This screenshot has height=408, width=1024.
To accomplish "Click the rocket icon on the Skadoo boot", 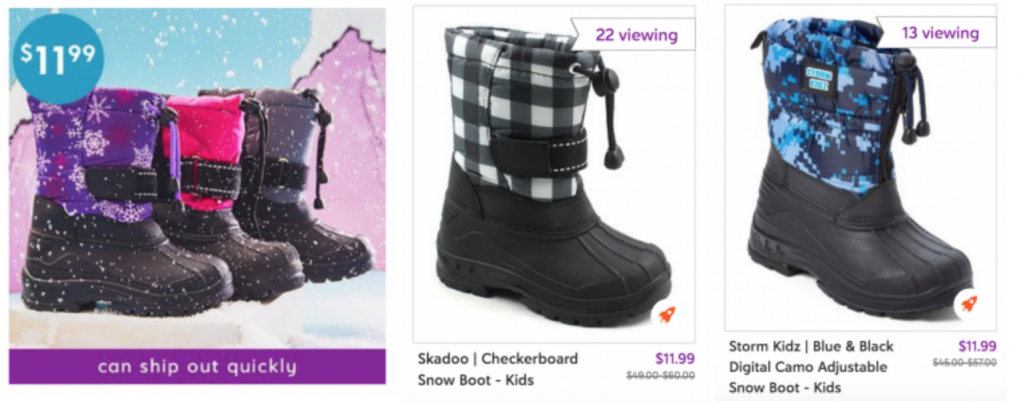I will (665, 315).
